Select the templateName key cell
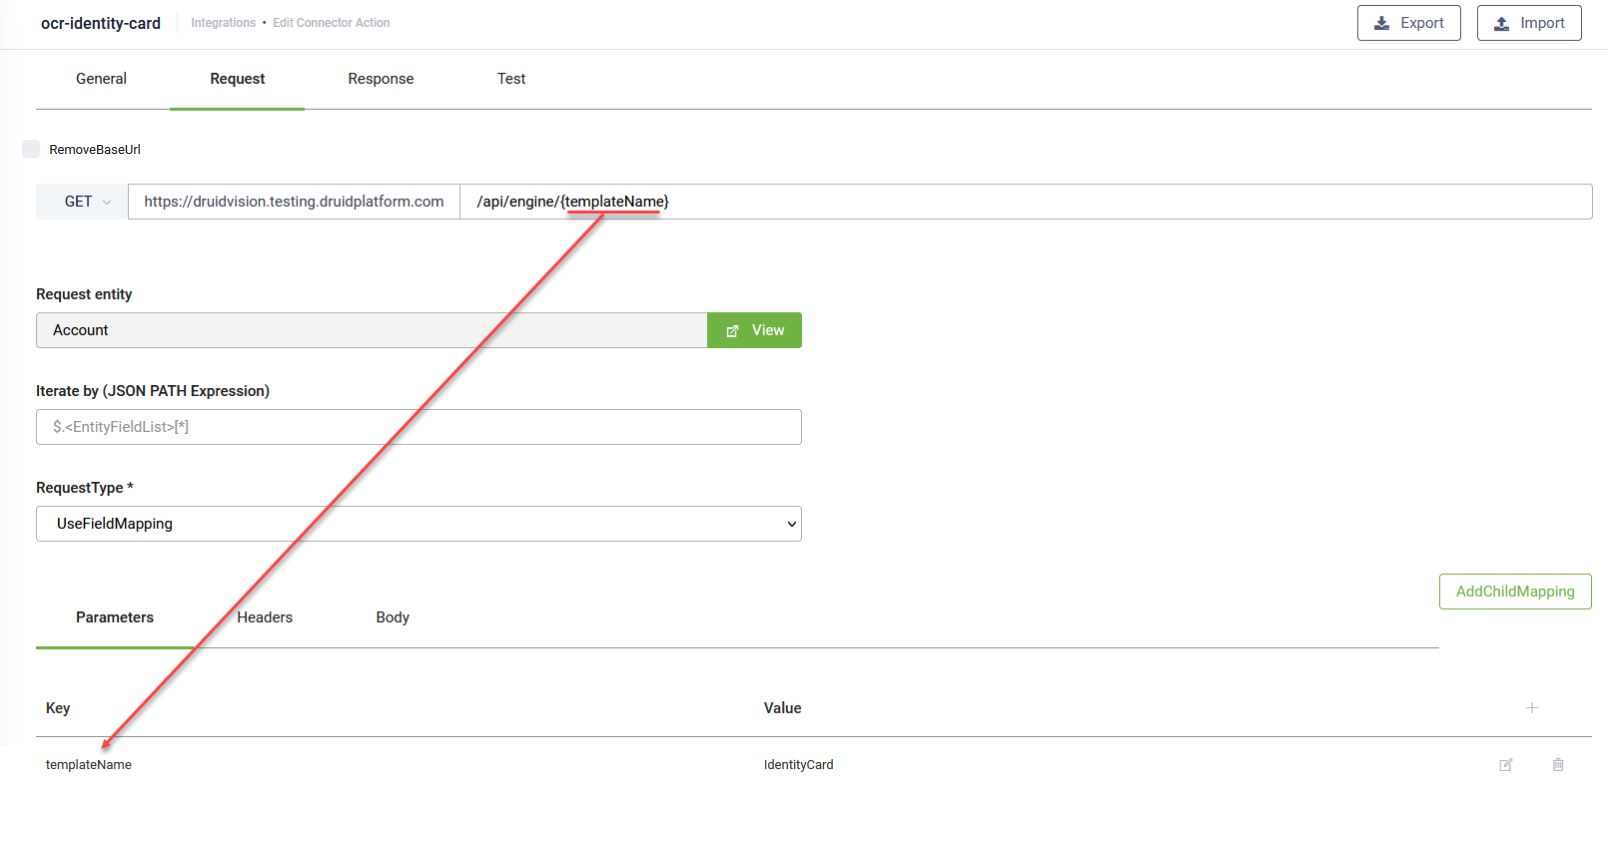 (89, 765)
